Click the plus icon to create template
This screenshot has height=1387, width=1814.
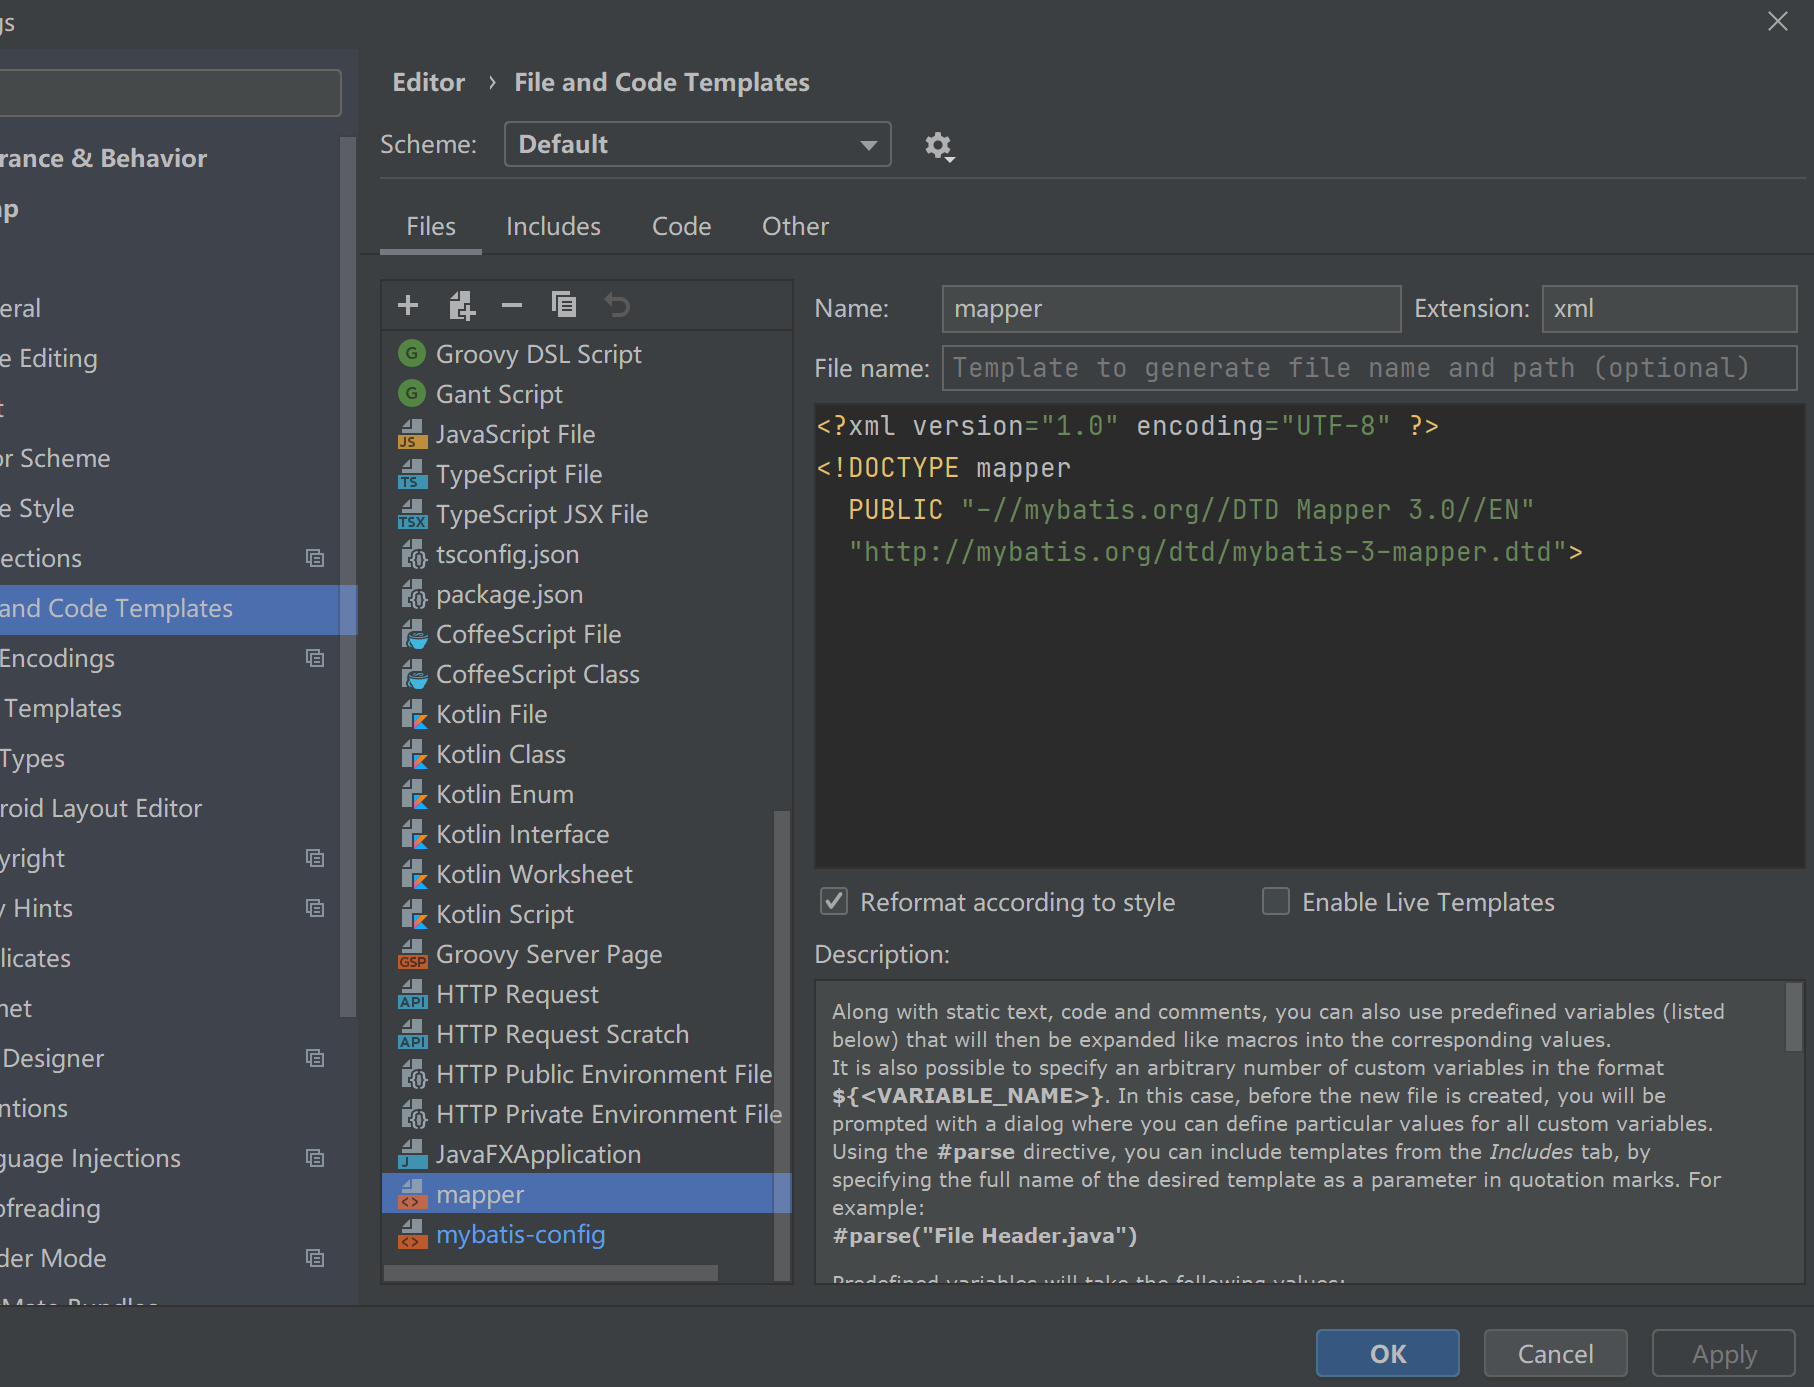click(x=408, y=305)
